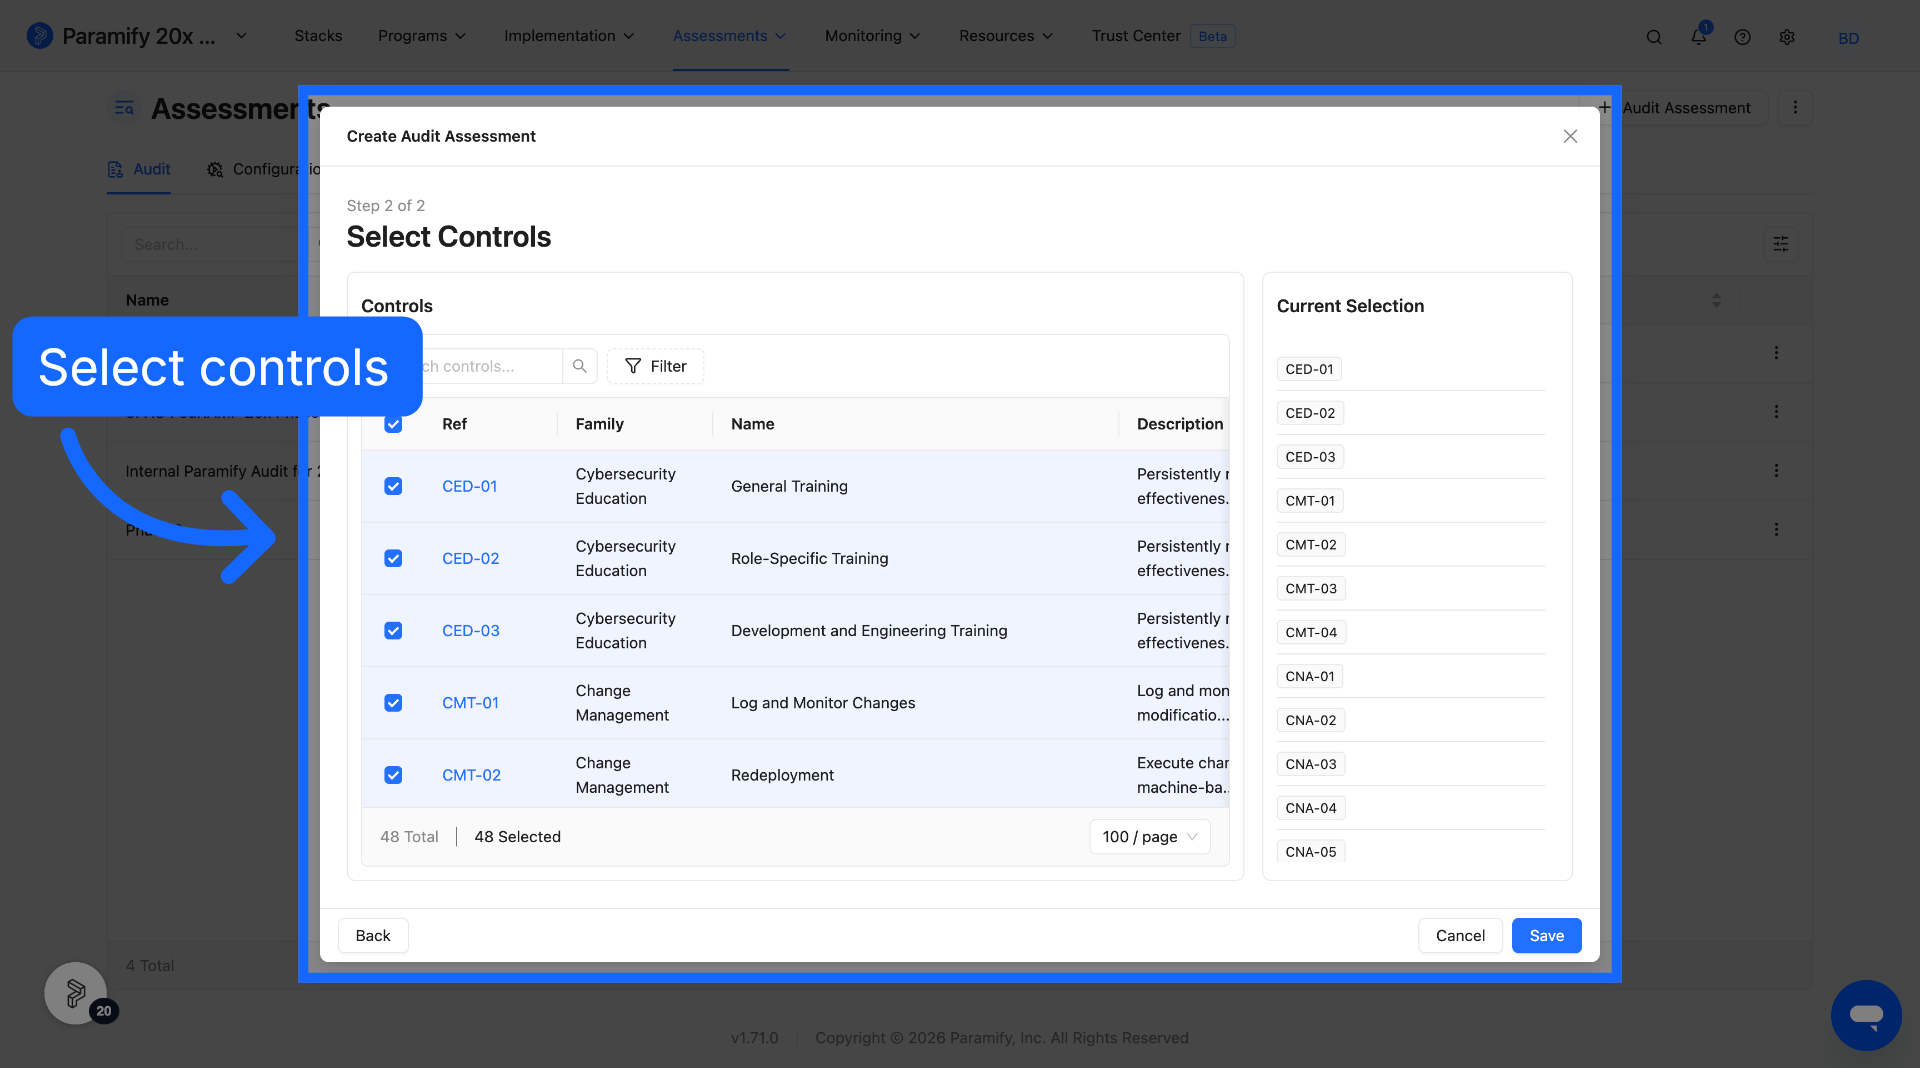Open the global search magnifier icon
Image resolution: width=1920 pixels, height=1068 pixels.
[x=1654, y=37]
